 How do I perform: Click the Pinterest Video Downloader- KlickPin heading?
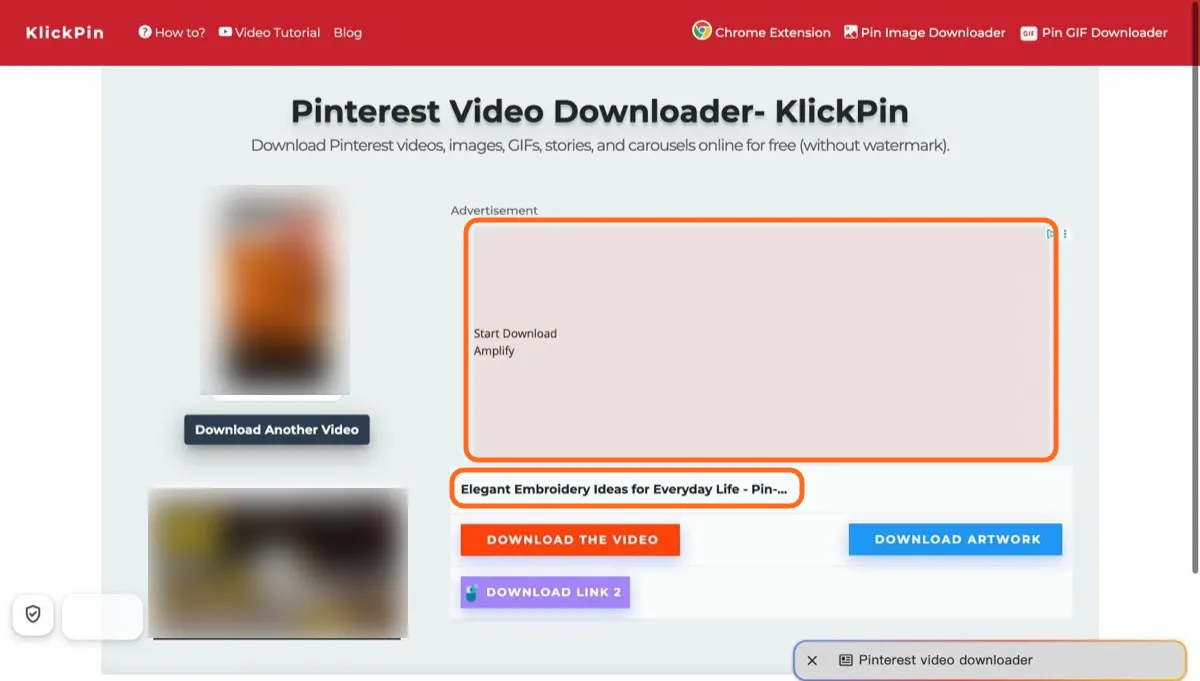pos(600,110)
